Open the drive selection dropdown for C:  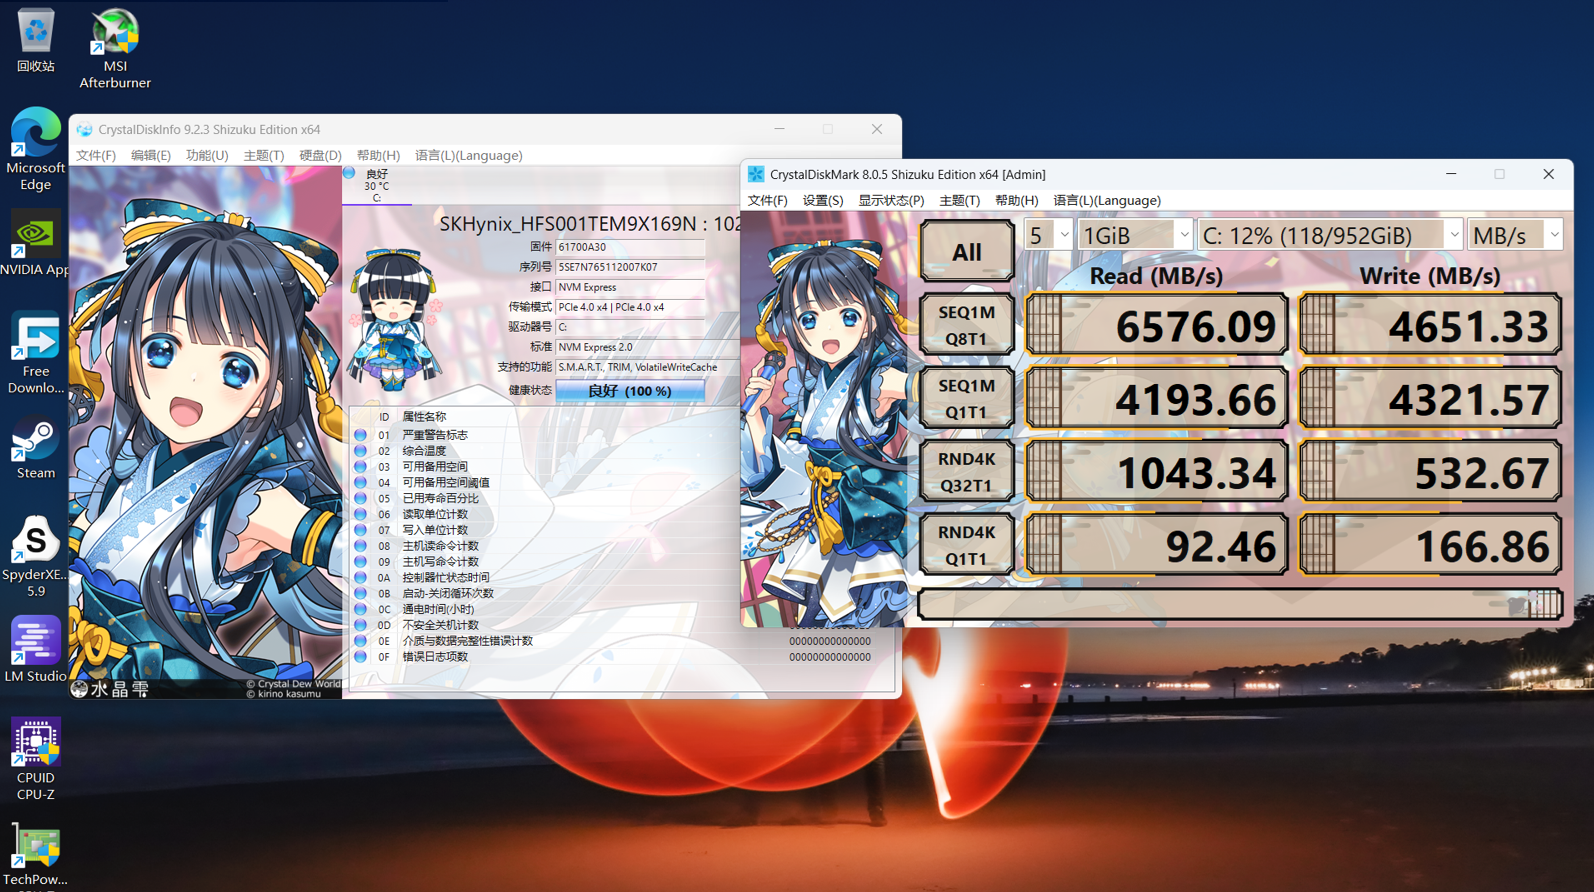click(x=1329, y=235)
